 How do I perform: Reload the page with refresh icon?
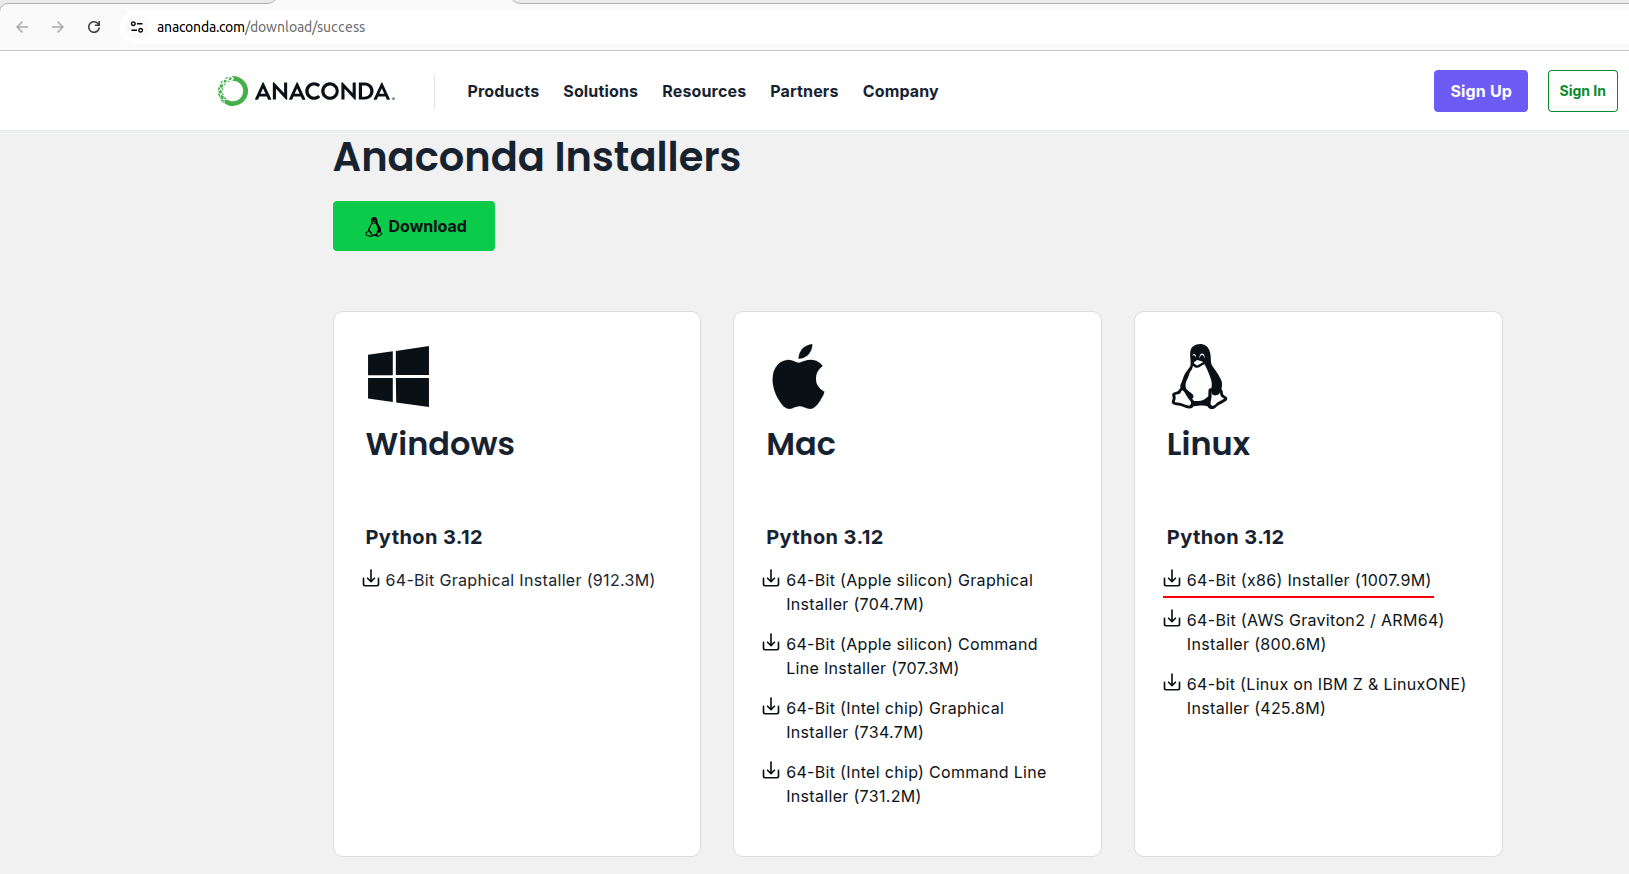94,27
